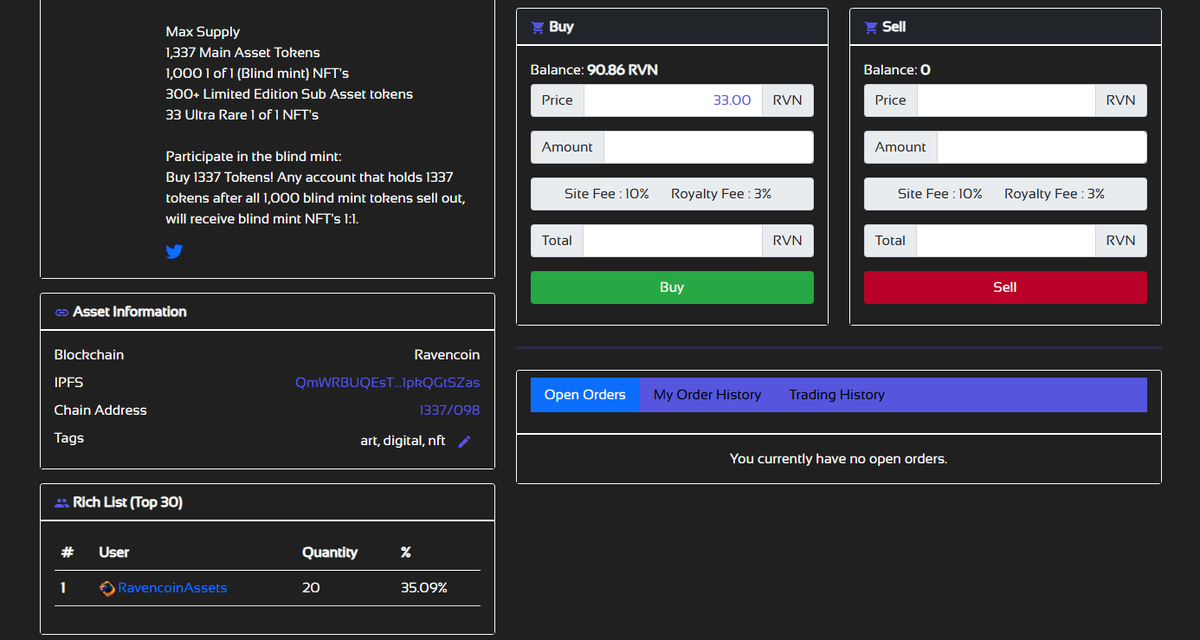The width and height of the screenshot is (1200, 640).
Task: Click the 35.09% percentage cell
Action: pos(424,588)
